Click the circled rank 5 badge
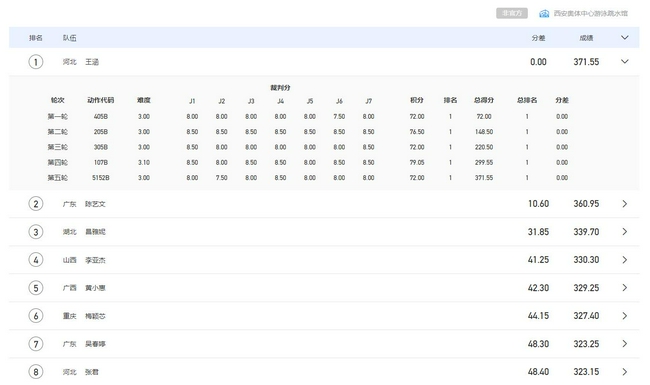The image size is (650, 385). [36, 288]
